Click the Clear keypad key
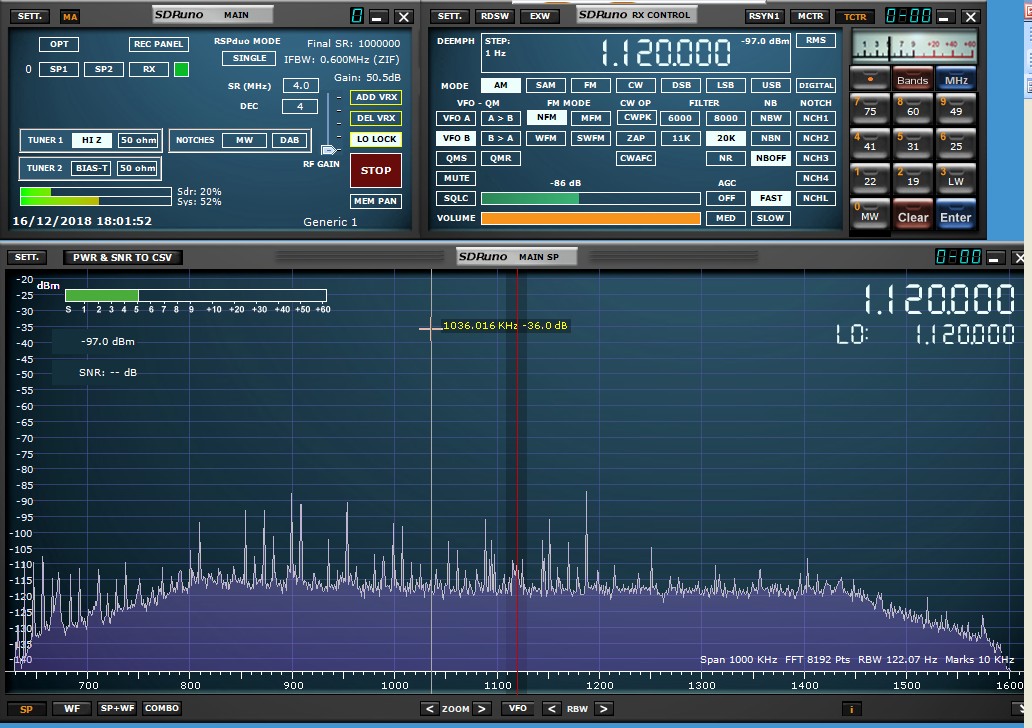1032x728 pixels. pos(913,216)
